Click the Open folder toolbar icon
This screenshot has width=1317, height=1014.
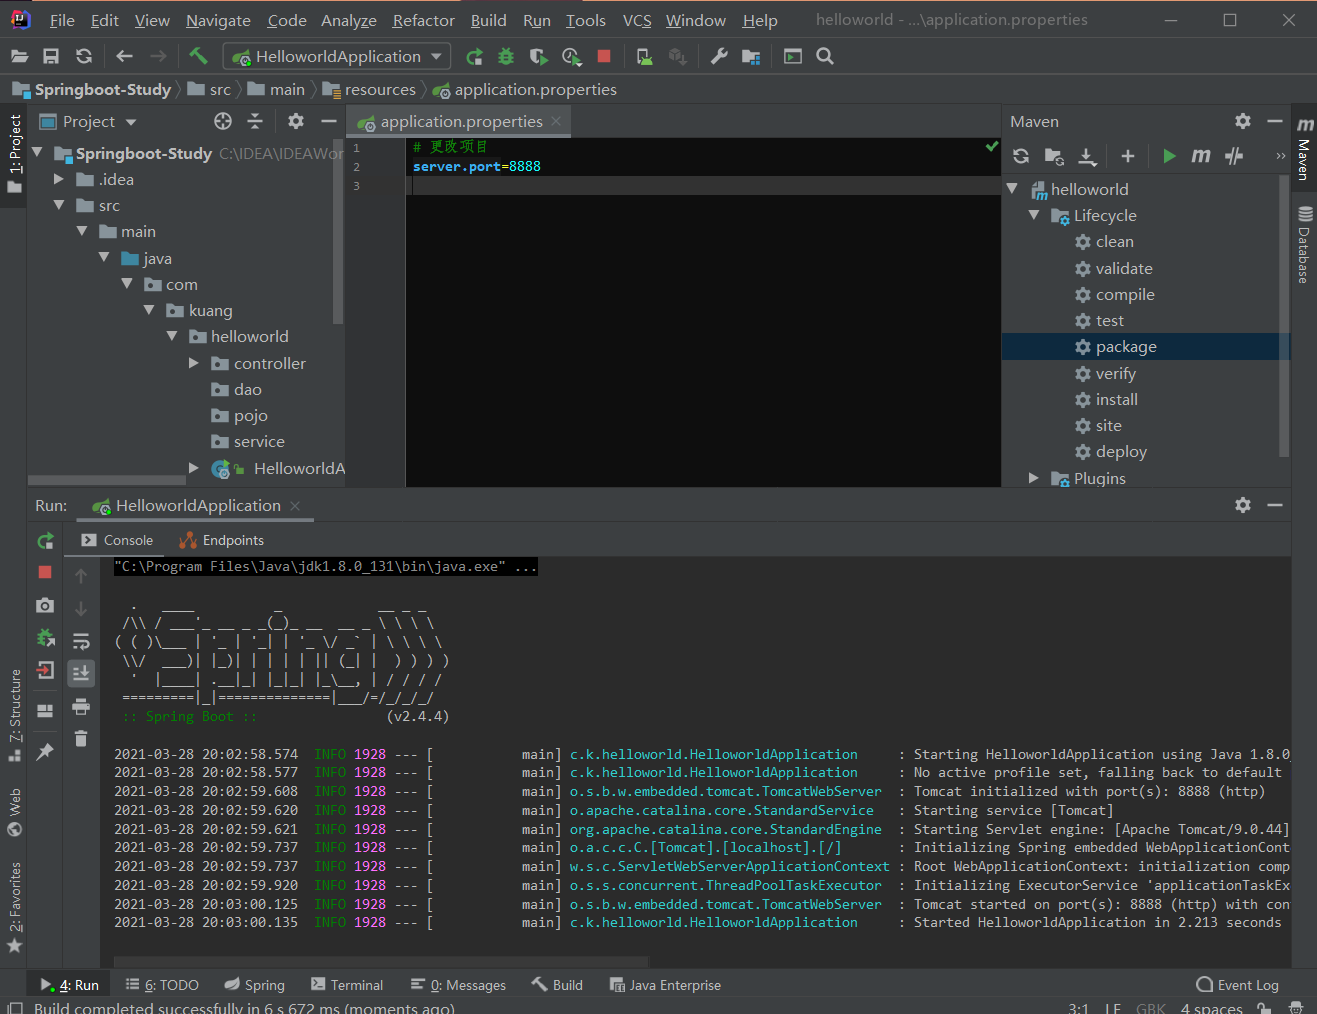point(19,57)
